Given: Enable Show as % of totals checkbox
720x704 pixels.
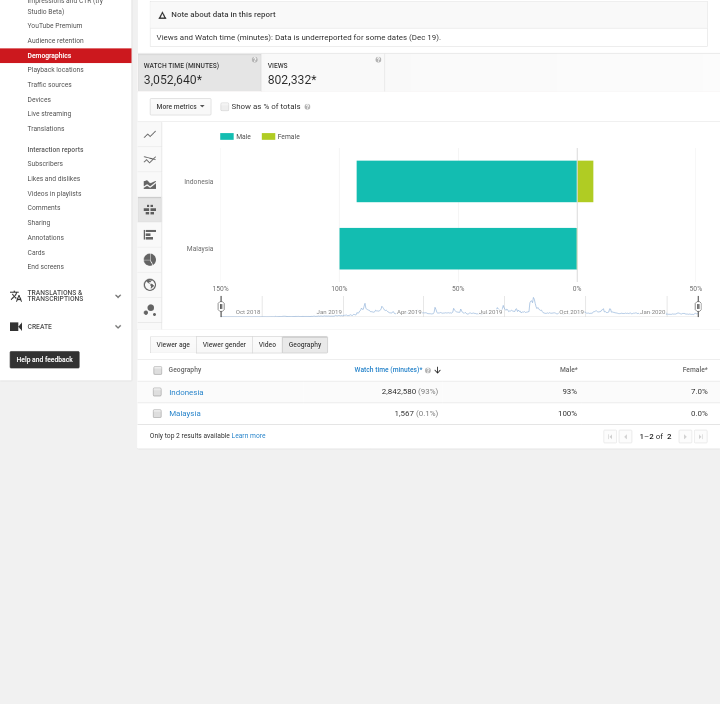Looking at the screenshot, I should click(224, 106).
